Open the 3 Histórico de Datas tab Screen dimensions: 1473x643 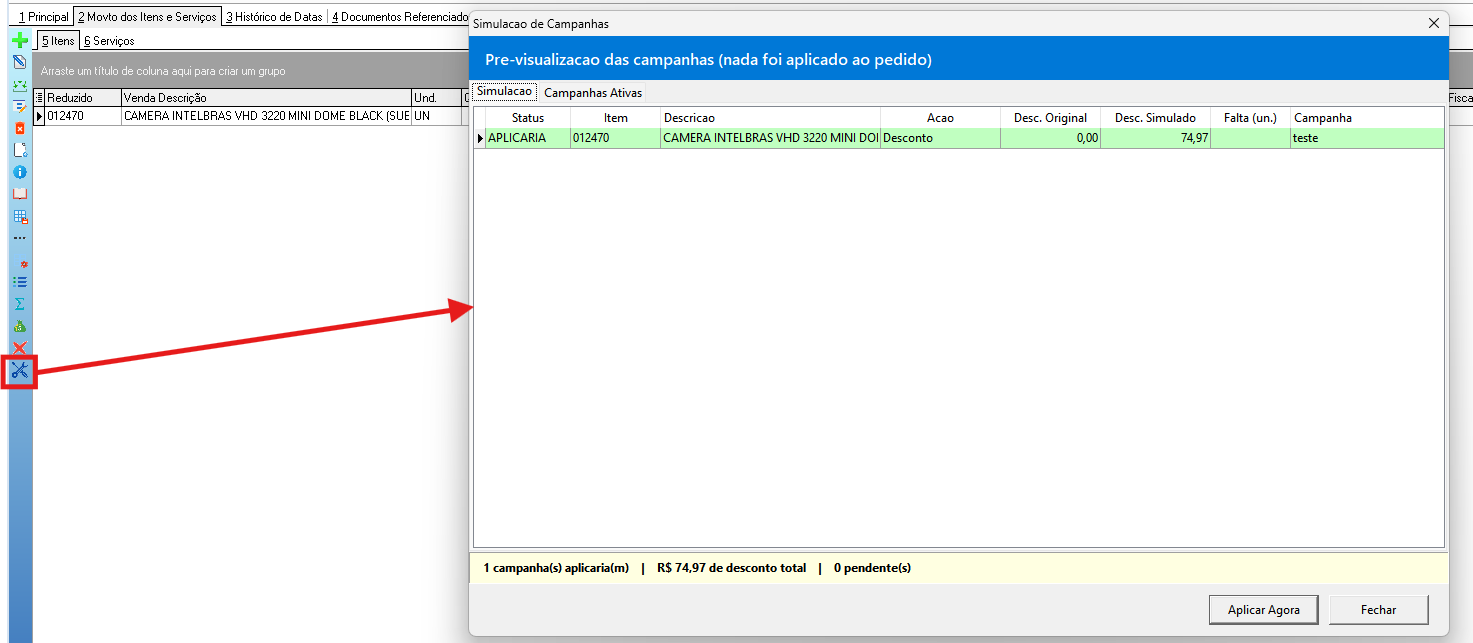pos(274,17)
